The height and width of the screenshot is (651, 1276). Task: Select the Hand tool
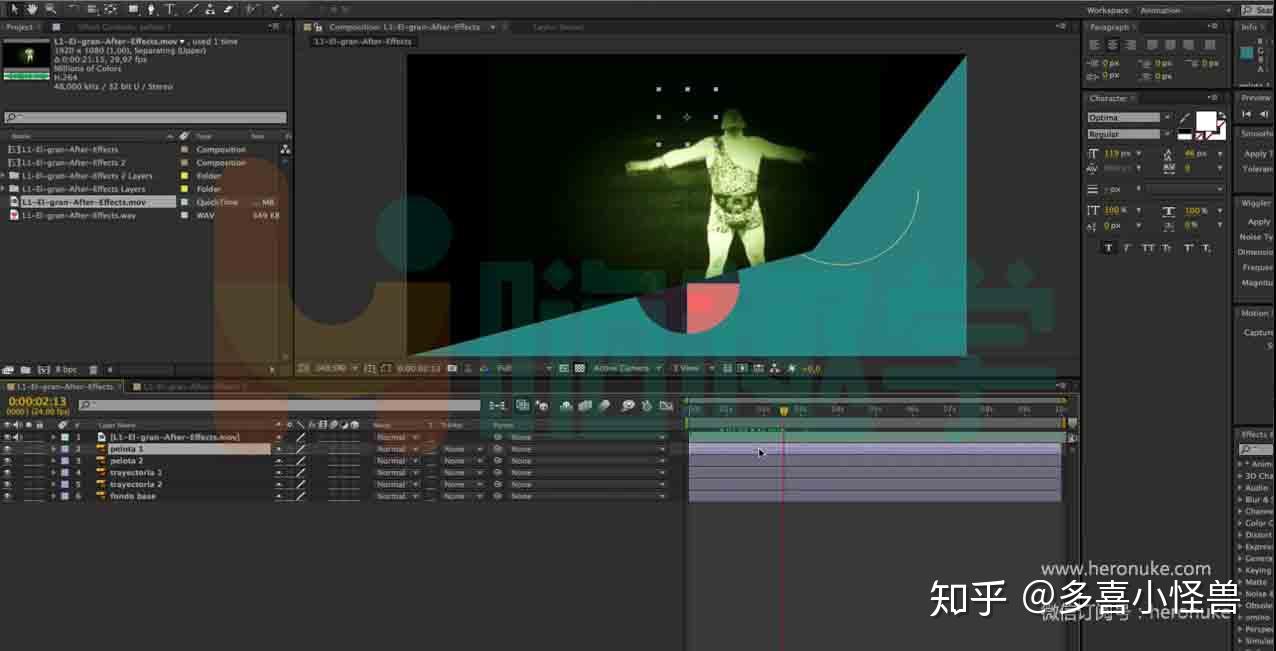[31, 9]
